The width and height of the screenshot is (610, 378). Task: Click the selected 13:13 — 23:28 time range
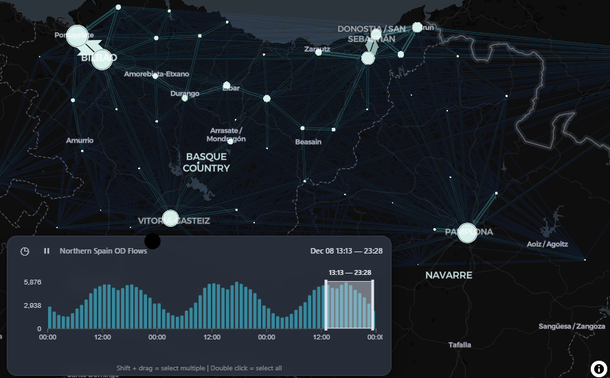pos(349,305)
